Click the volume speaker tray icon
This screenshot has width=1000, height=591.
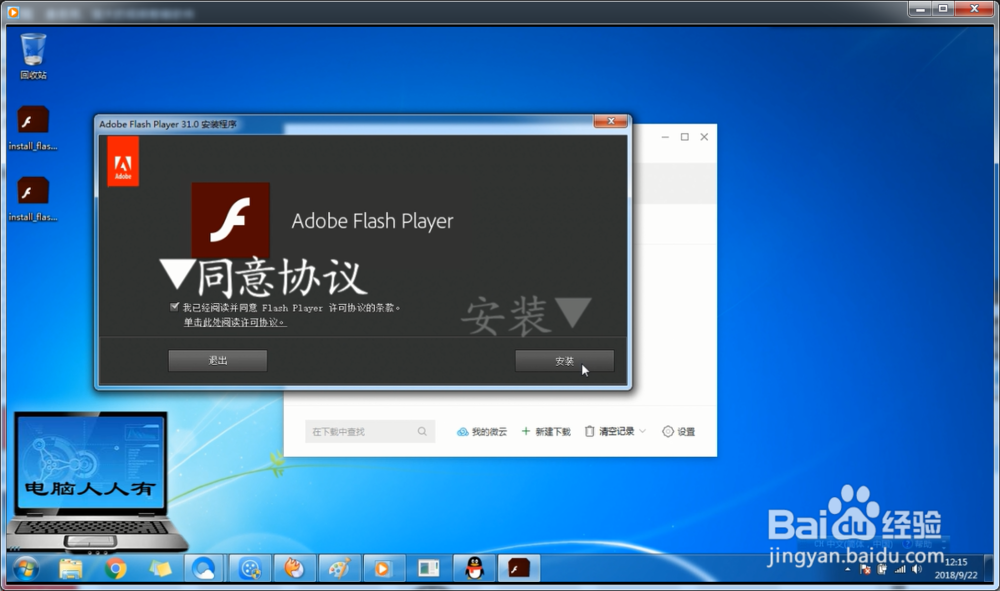pos(917,569)
